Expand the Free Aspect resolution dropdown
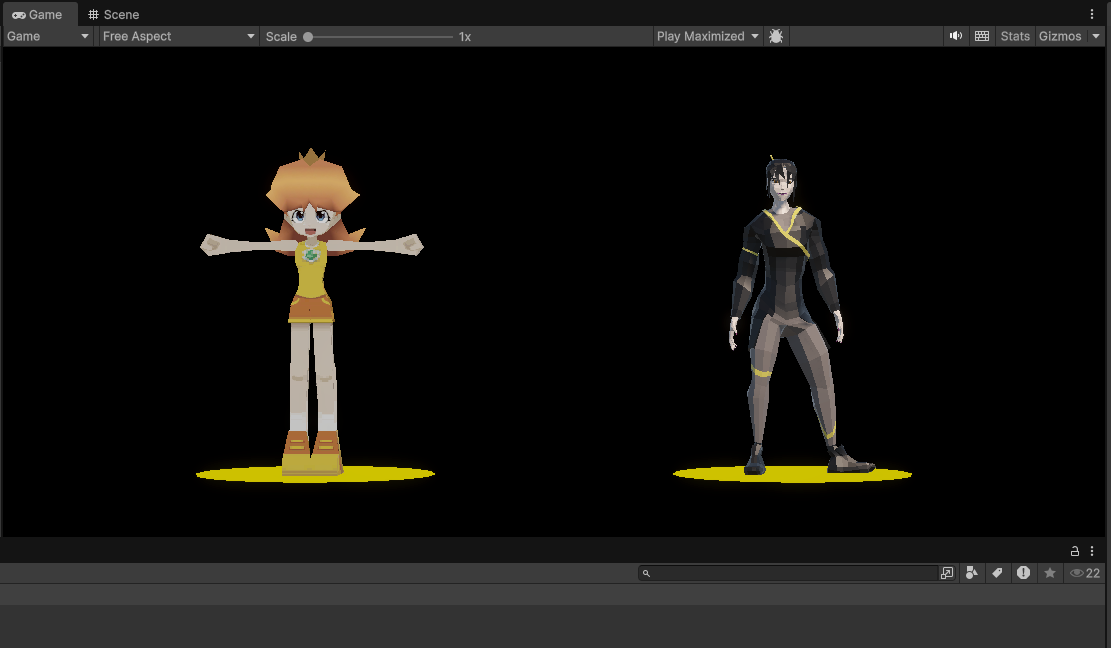 [x=179, y=36]
